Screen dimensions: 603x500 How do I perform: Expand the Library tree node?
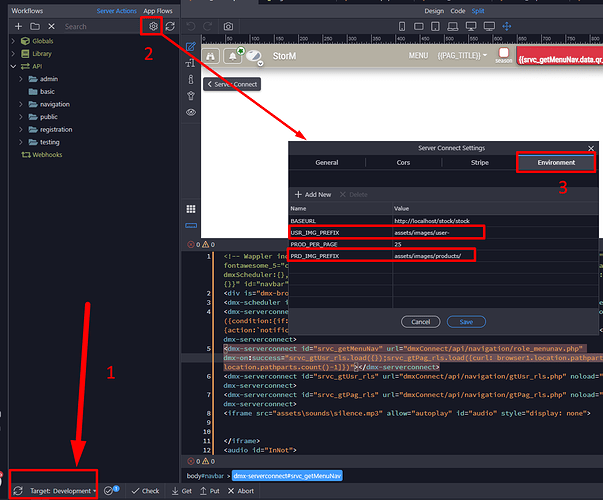click(x=13, y=53)
